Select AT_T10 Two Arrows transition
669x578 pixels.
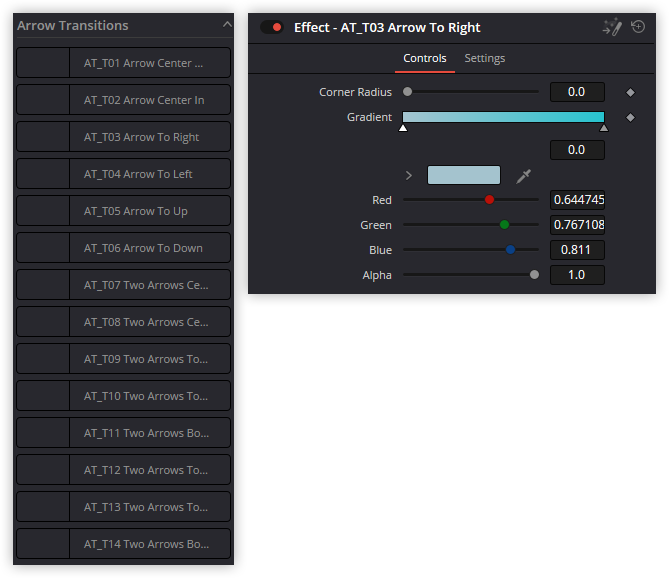coord(124,396)
